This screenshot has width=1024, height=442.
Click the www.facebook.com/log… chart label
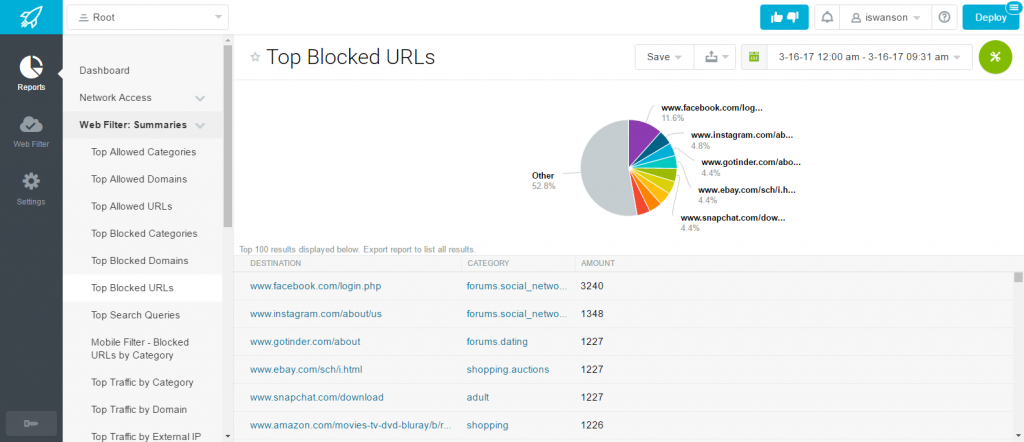point(712,113)
